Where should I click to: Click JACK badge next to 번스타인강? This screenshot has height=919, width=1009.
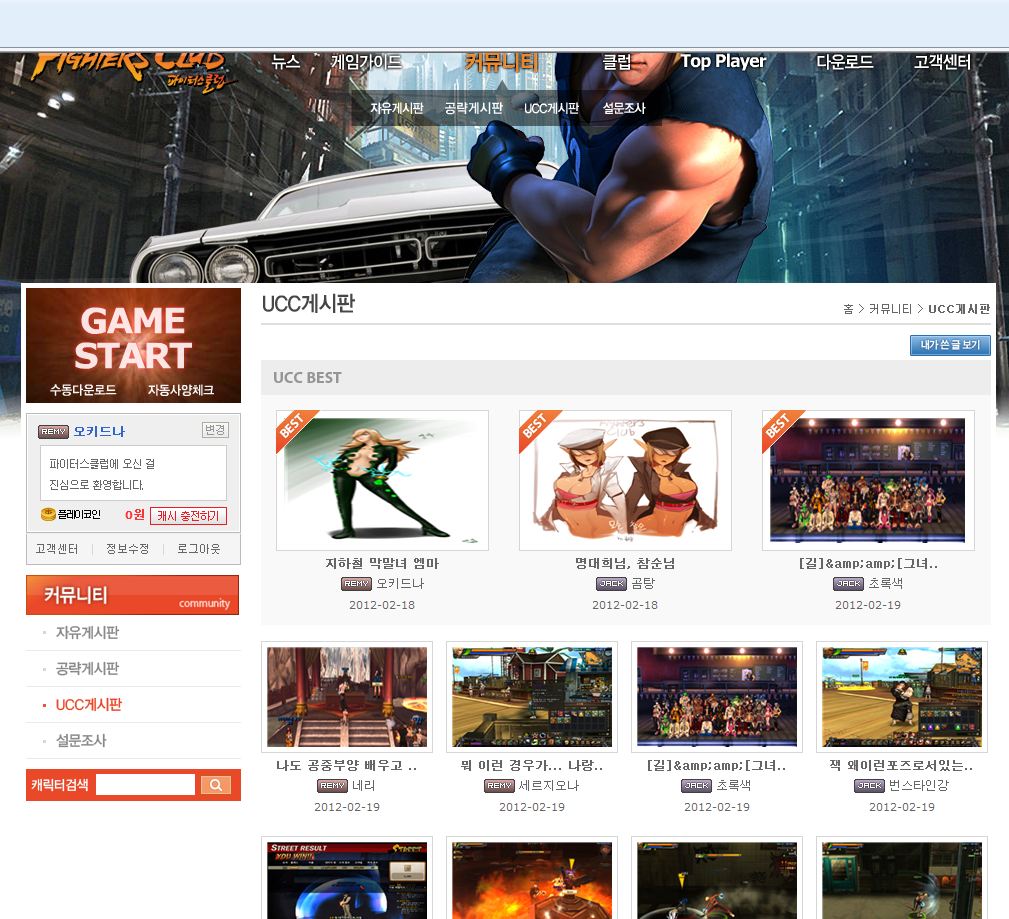point(869,786)
